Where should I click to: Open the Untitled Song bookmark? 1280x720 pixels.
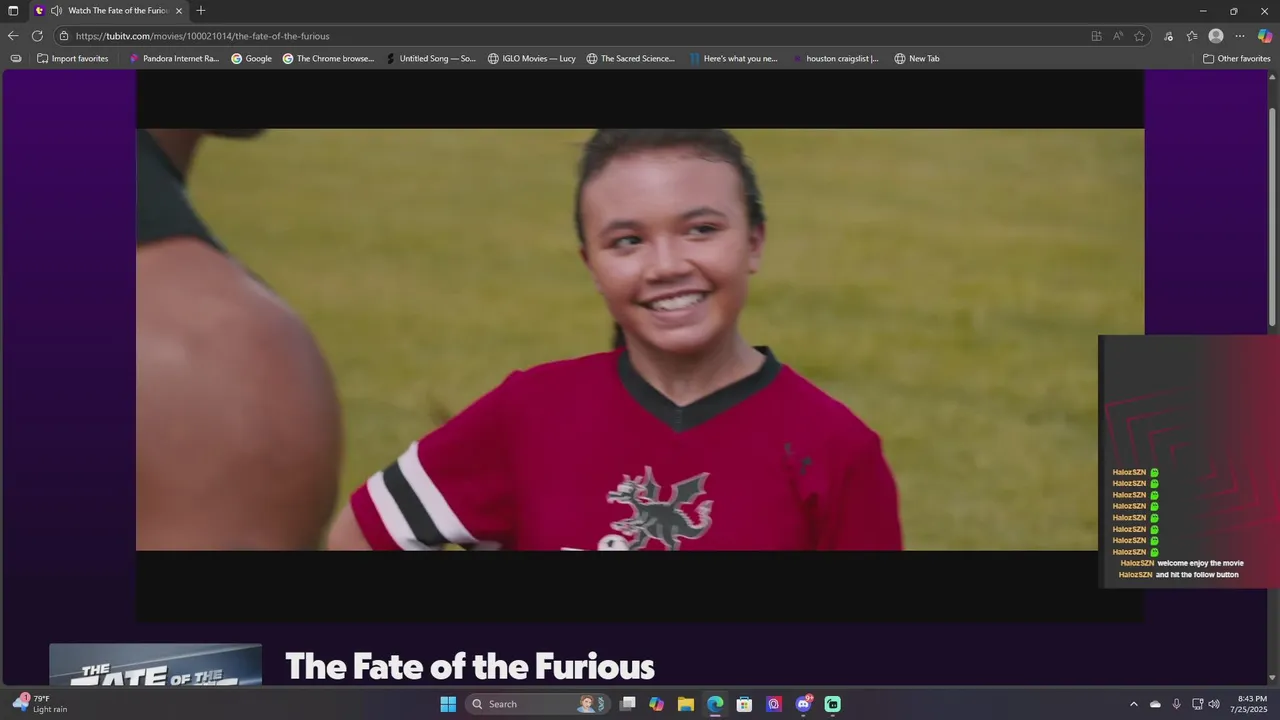[x=431, y=58]
